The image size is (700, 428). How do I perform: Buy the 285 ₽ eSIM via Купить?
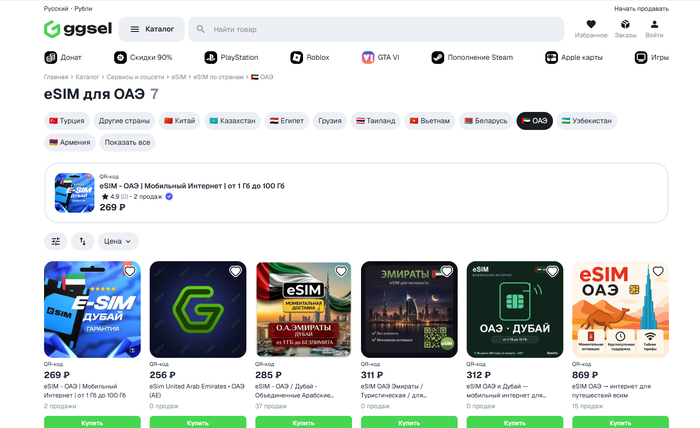[304, 422]
